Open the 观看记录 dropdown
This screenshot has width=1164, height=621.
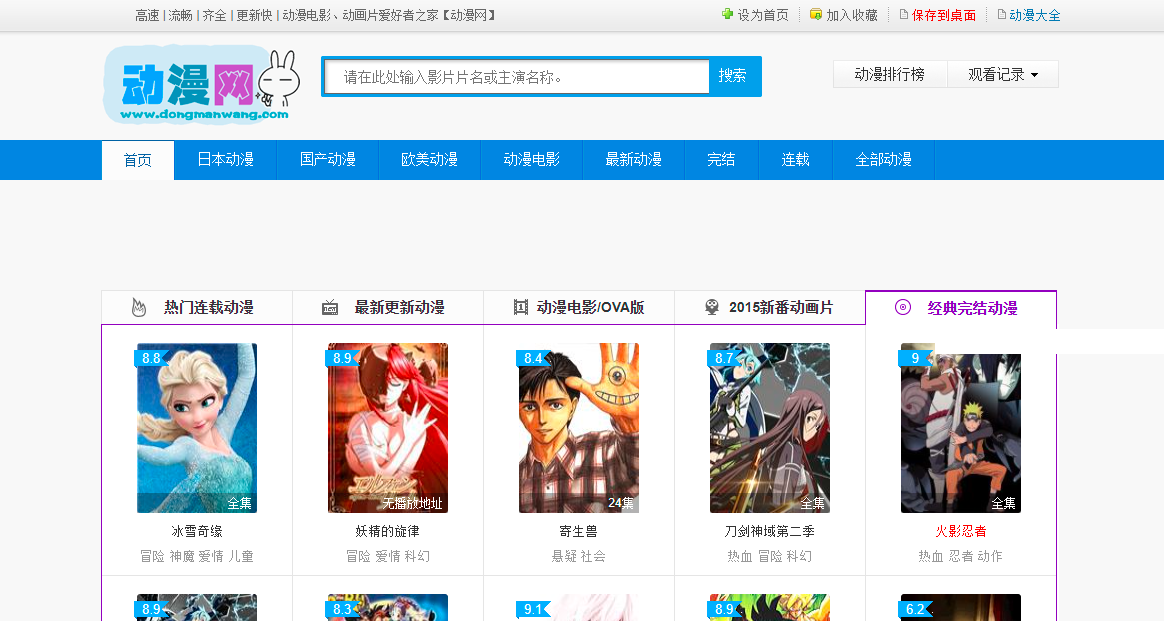point(1003,74)
